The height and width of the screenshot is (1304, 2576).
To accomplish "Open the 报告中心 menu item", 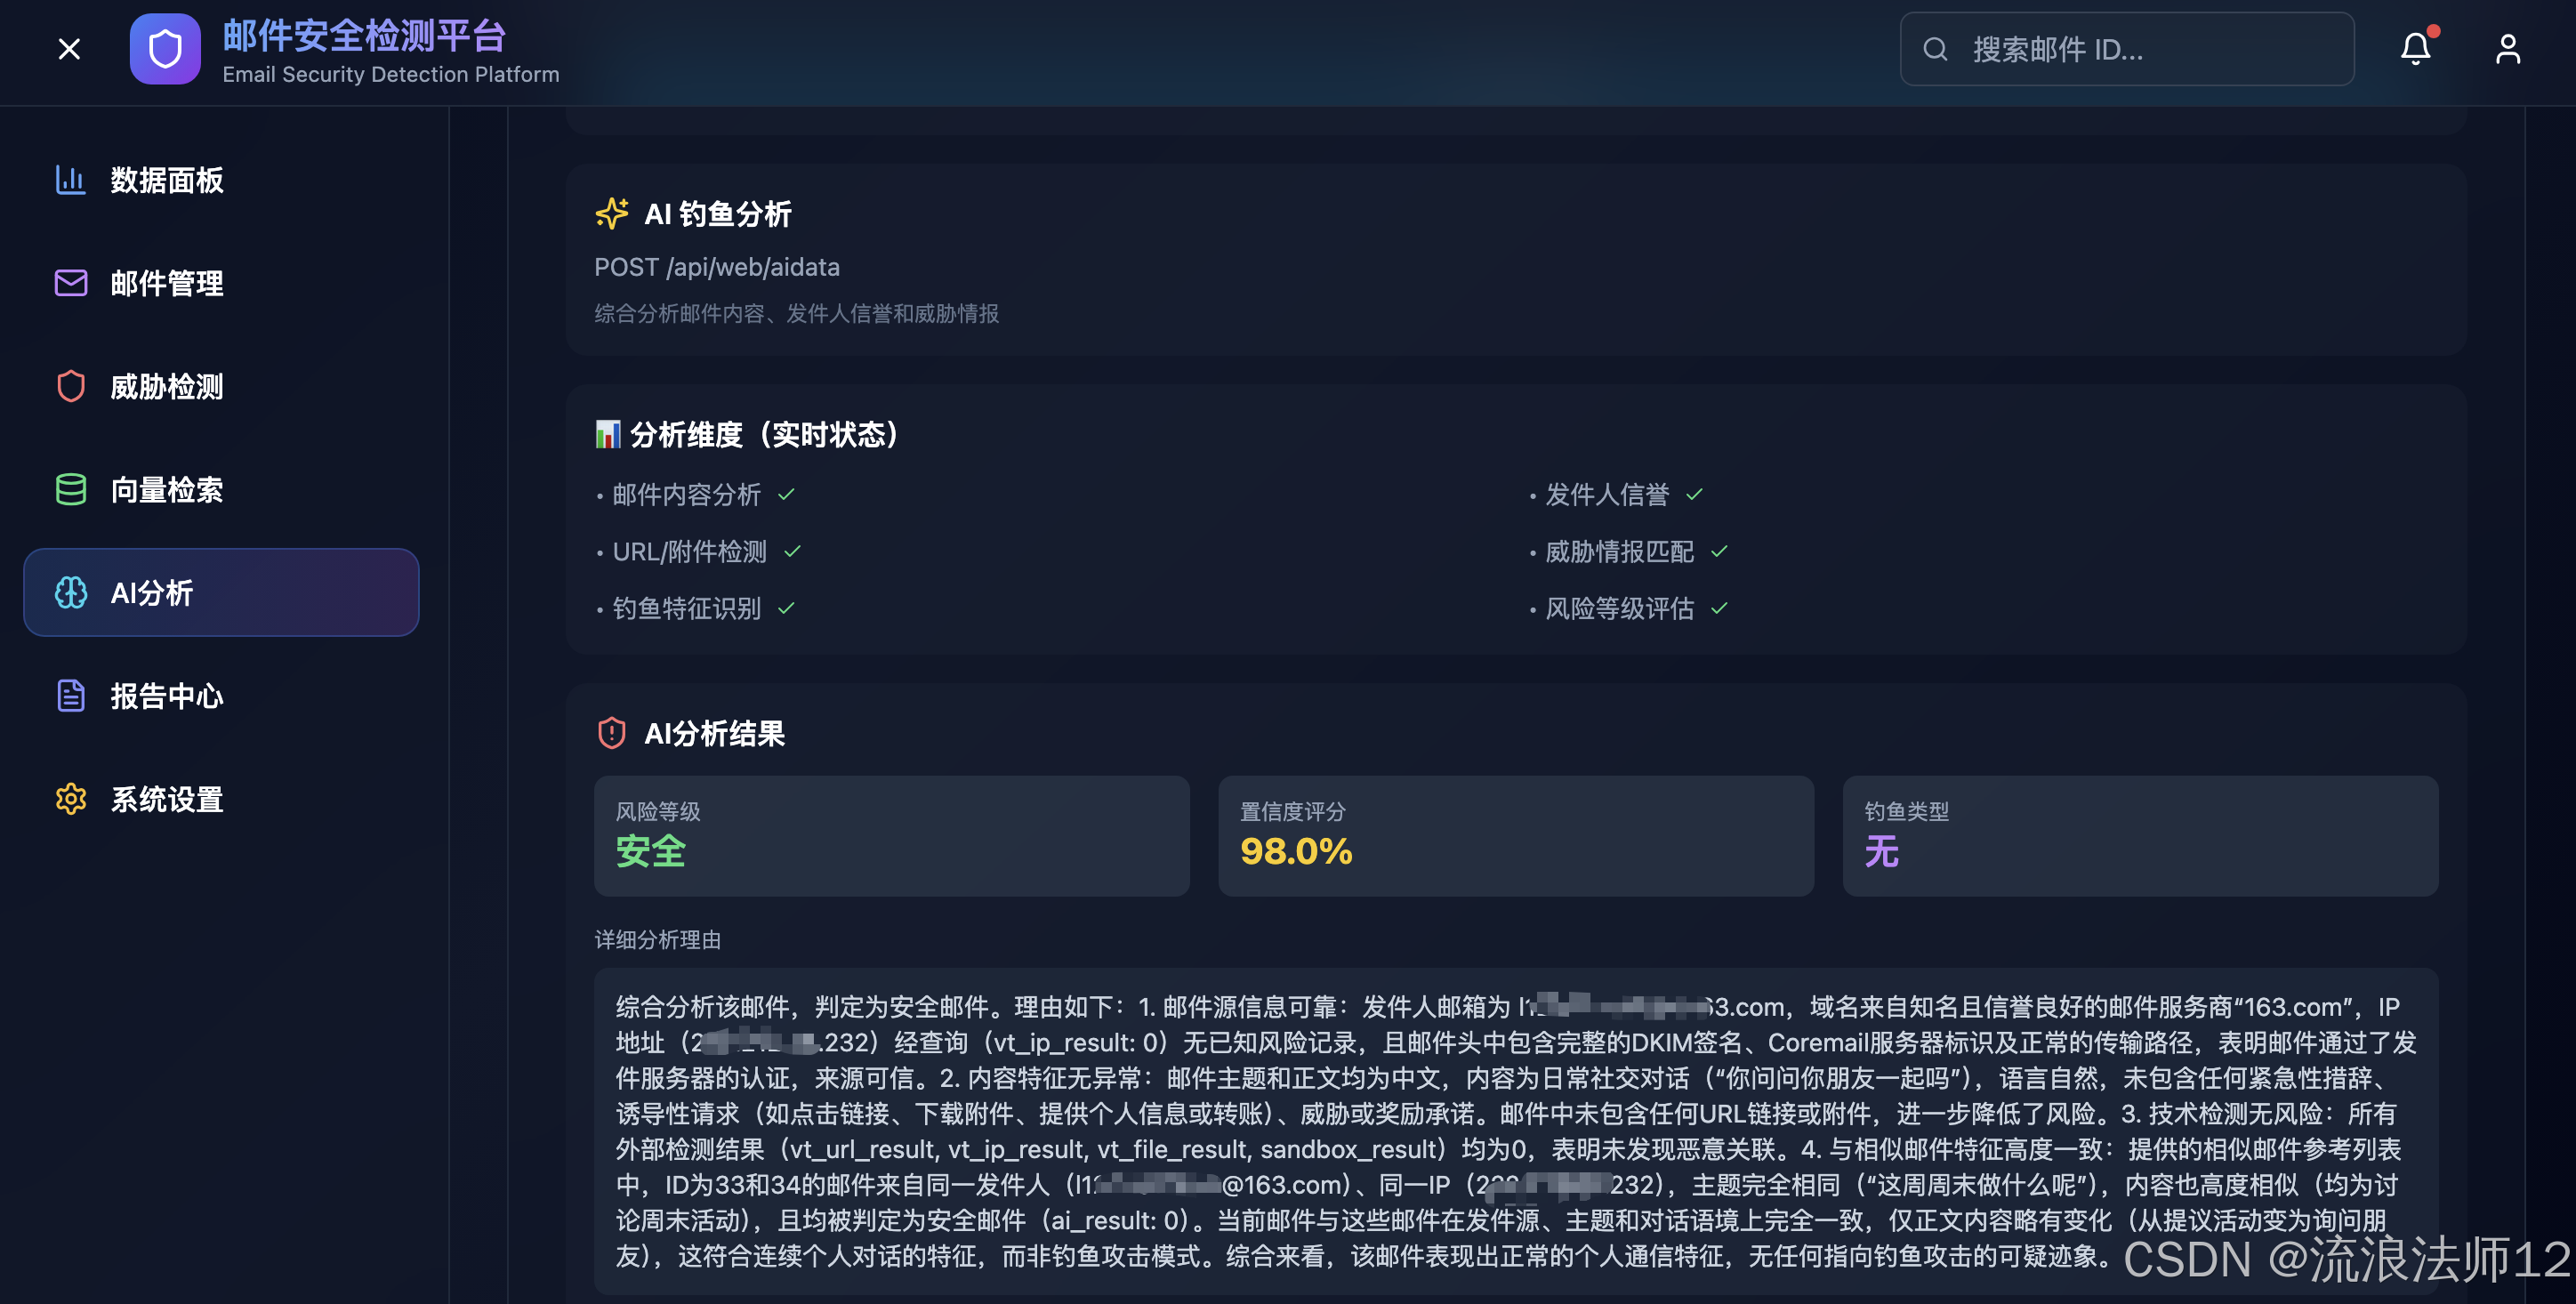I will (166, 696).
